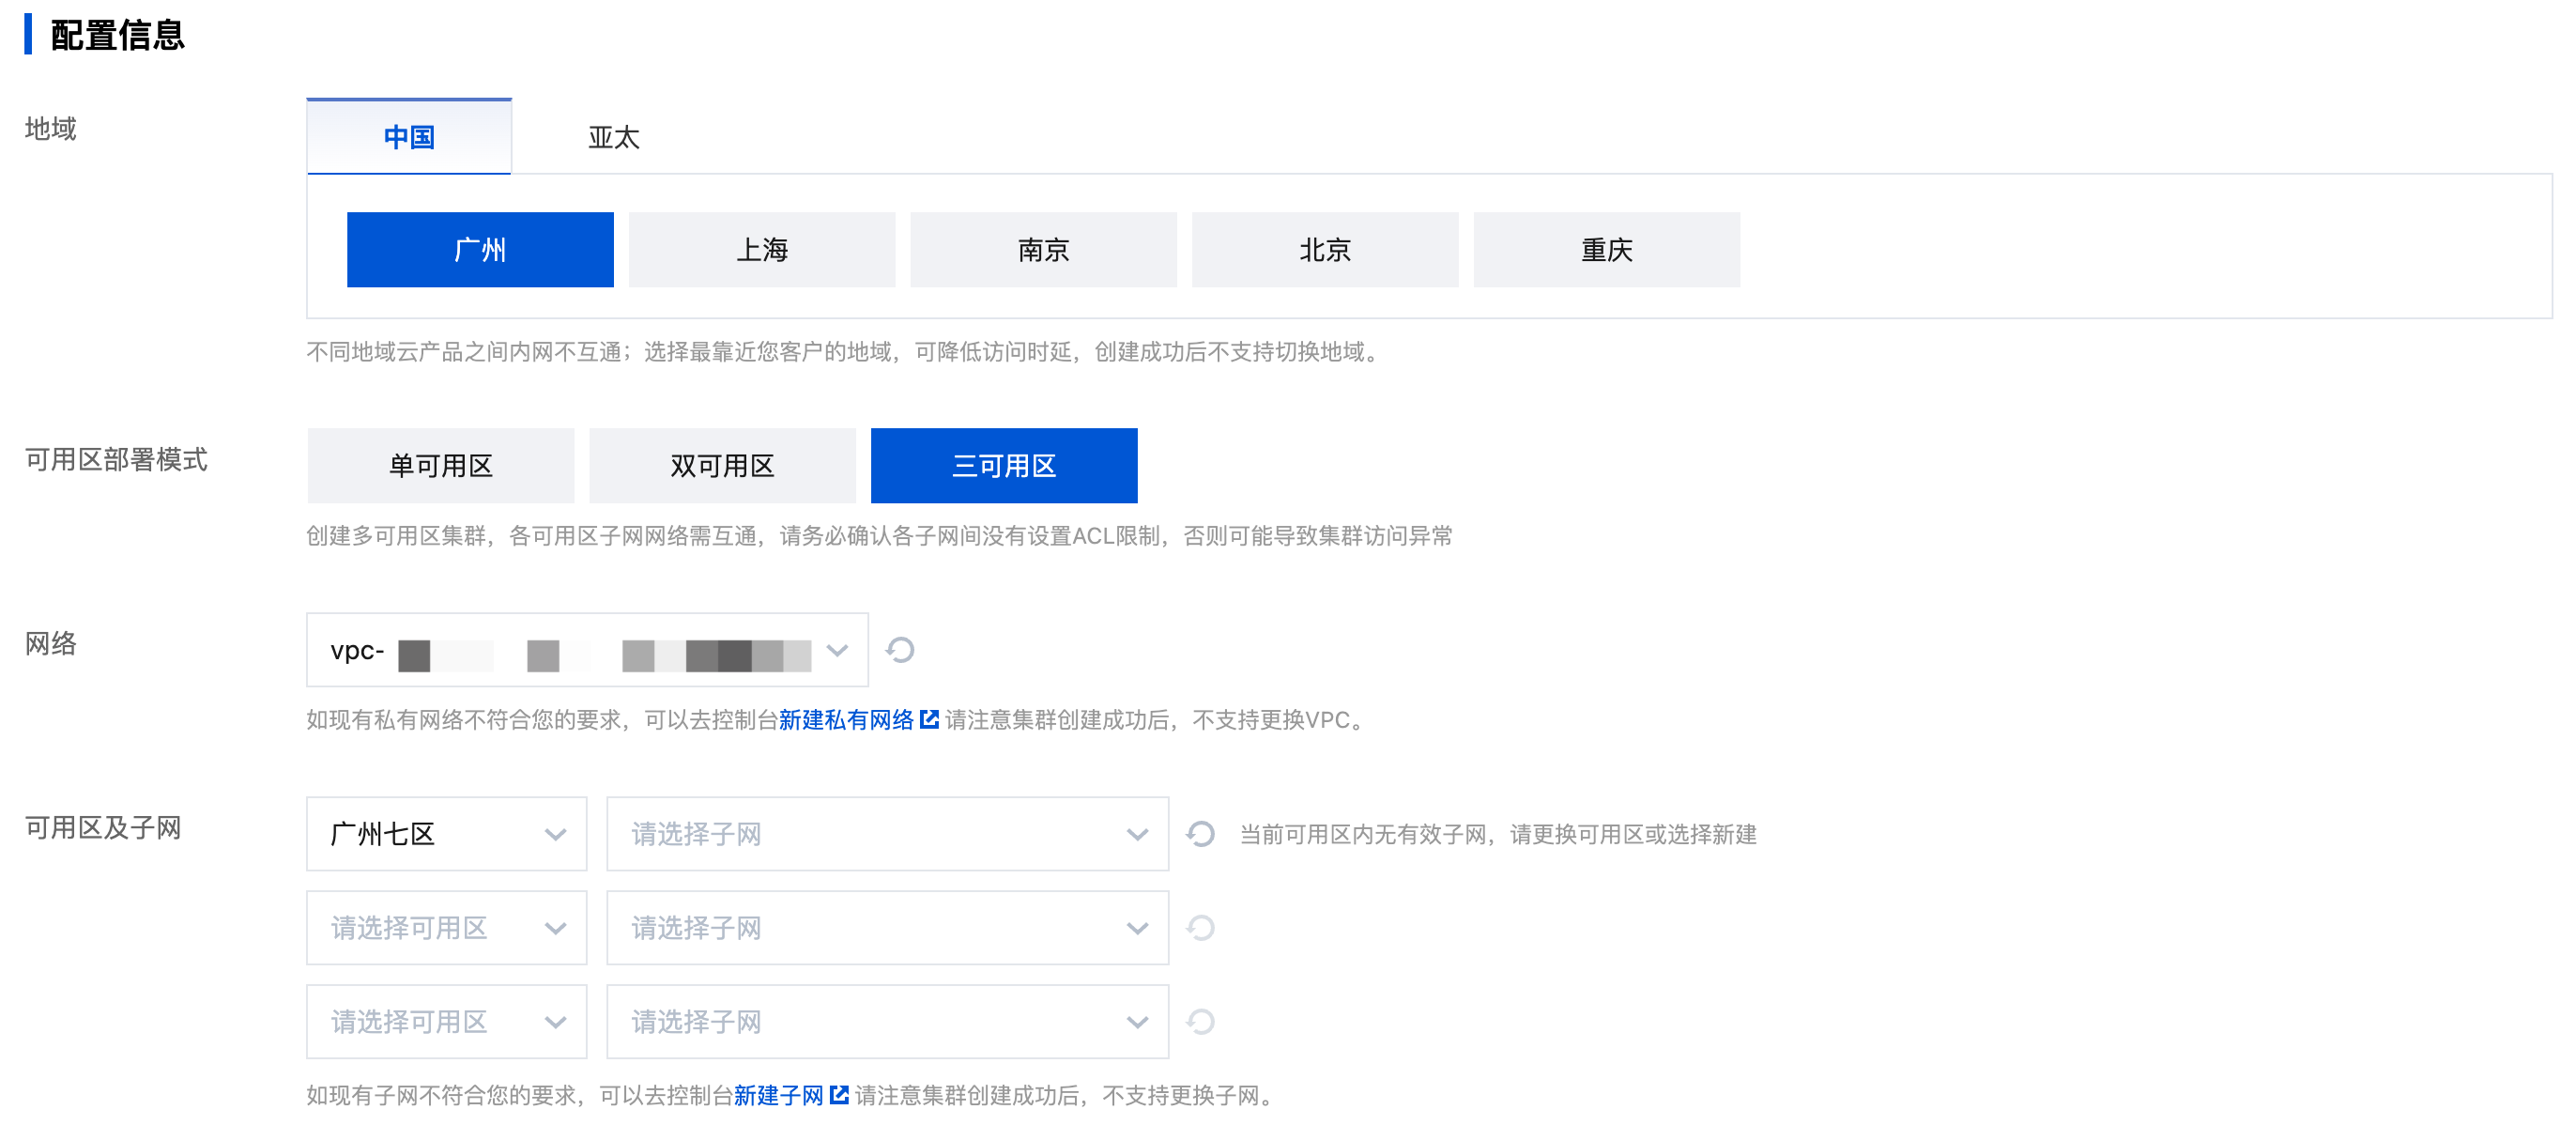Switch to the 中国 region tab
Screen dimensions: 2576x1125
(x=409, y=137)
